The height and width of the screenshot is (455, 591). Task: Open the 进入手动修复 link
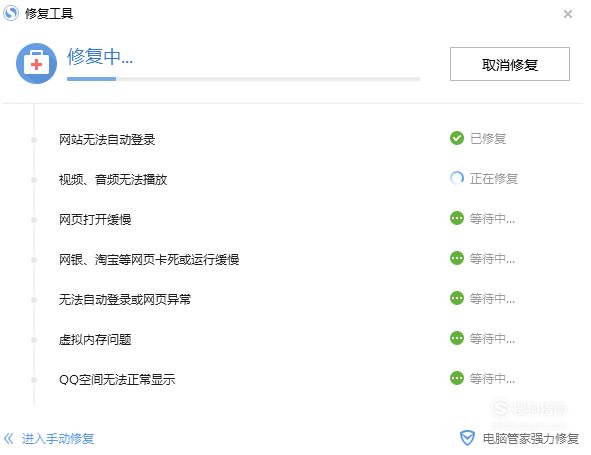click(58, 438)
